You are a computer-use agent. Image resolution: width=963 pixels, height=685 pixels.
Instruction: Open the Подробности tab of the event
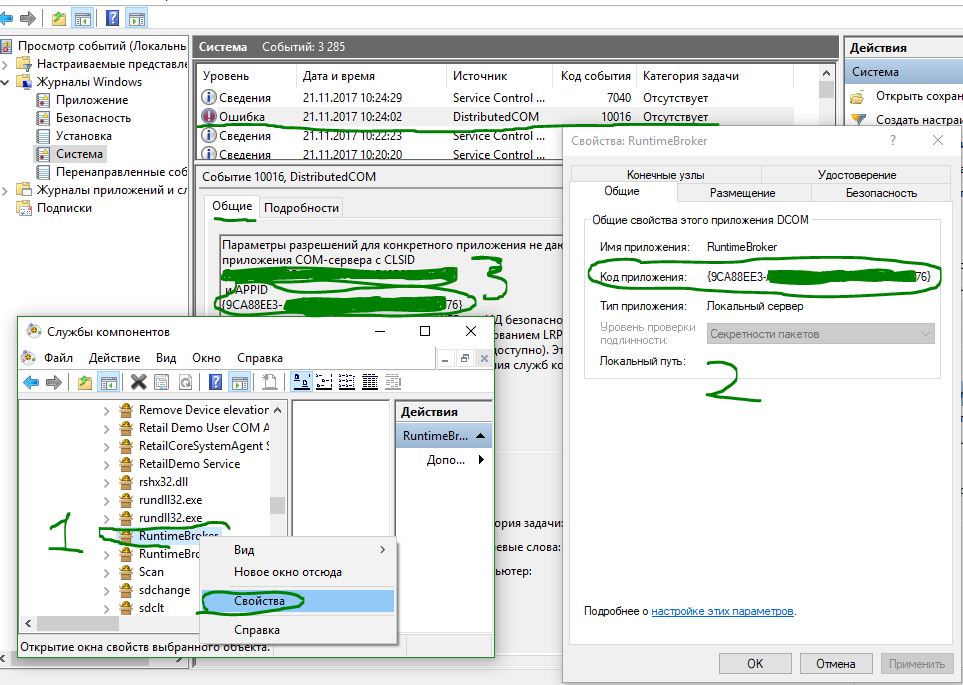(301, 208)
